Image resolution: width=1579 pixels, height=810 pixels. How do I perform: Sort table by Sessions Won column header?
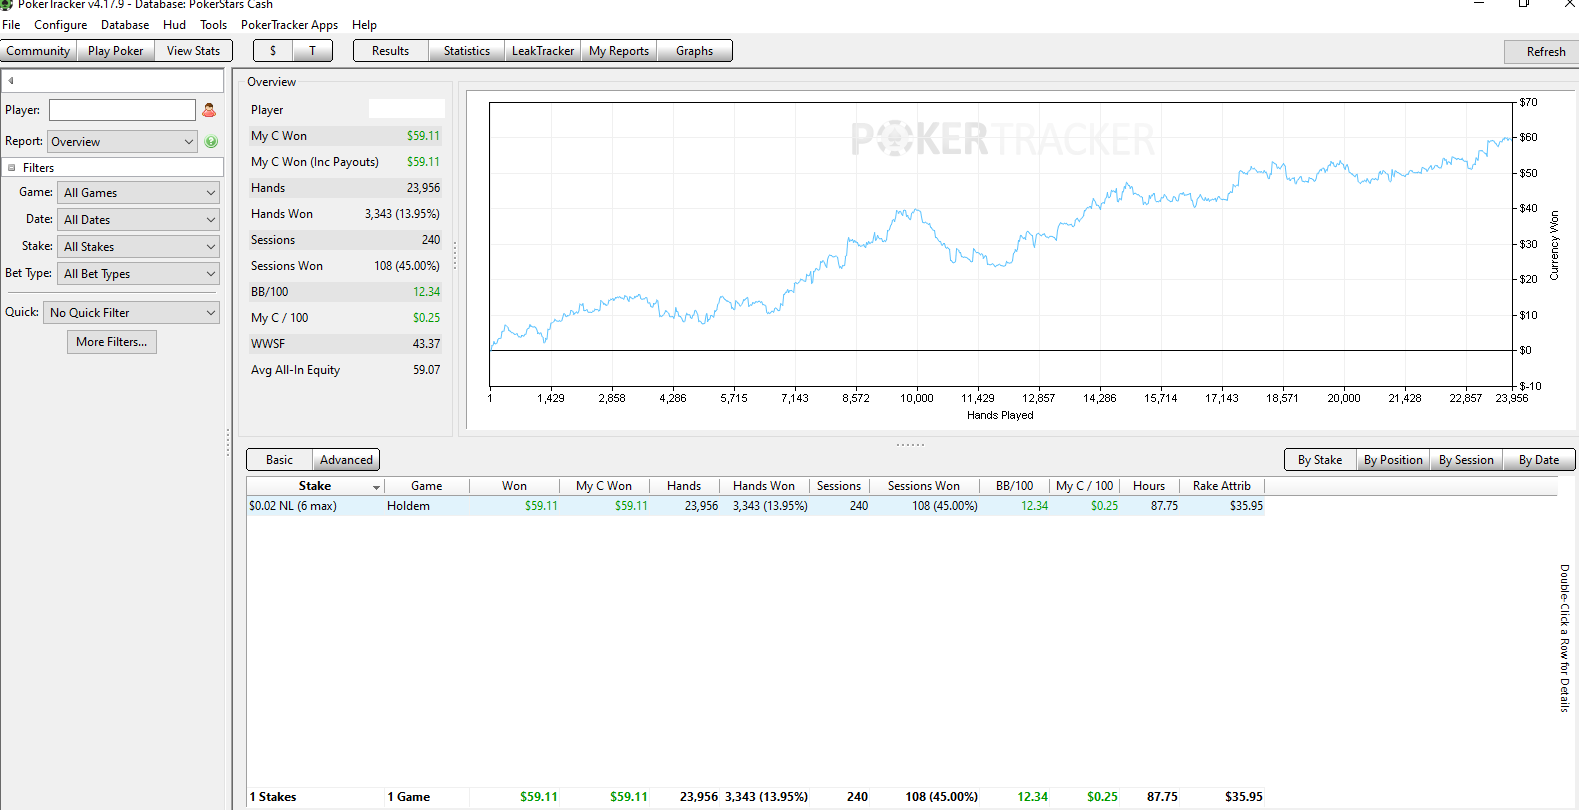(x=924, y=486)
